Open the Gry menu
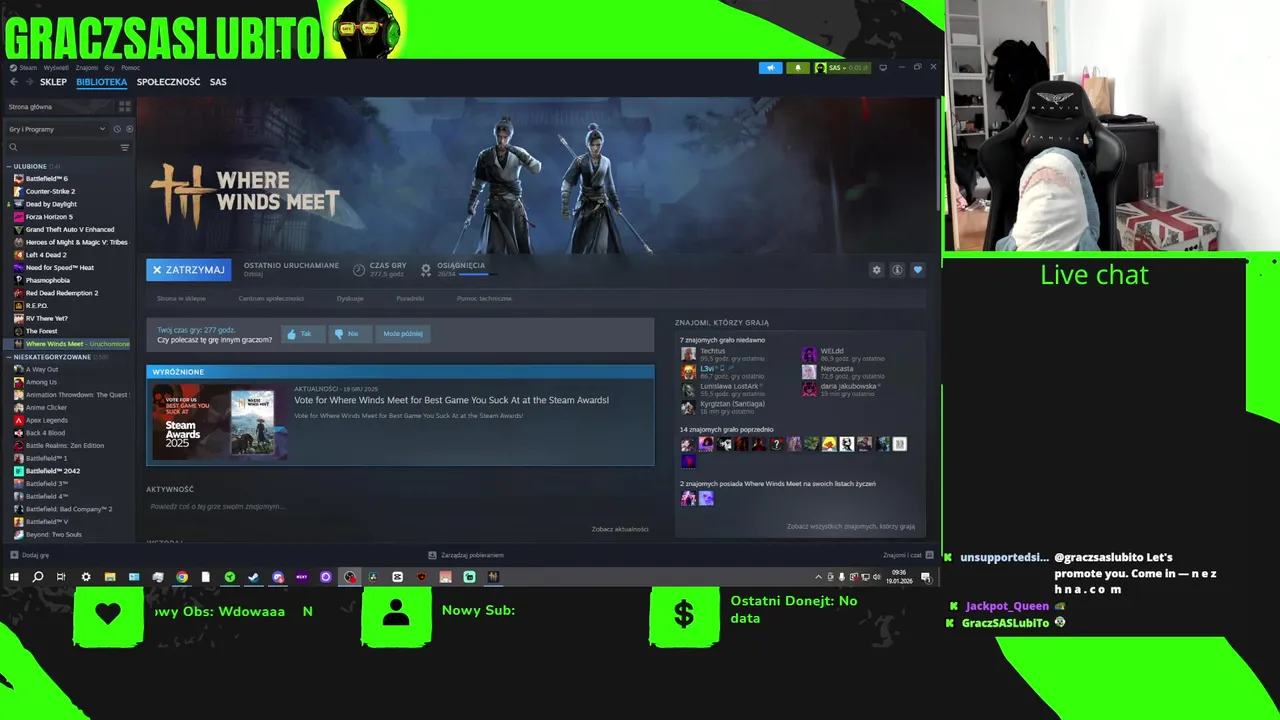 point(109,68)
